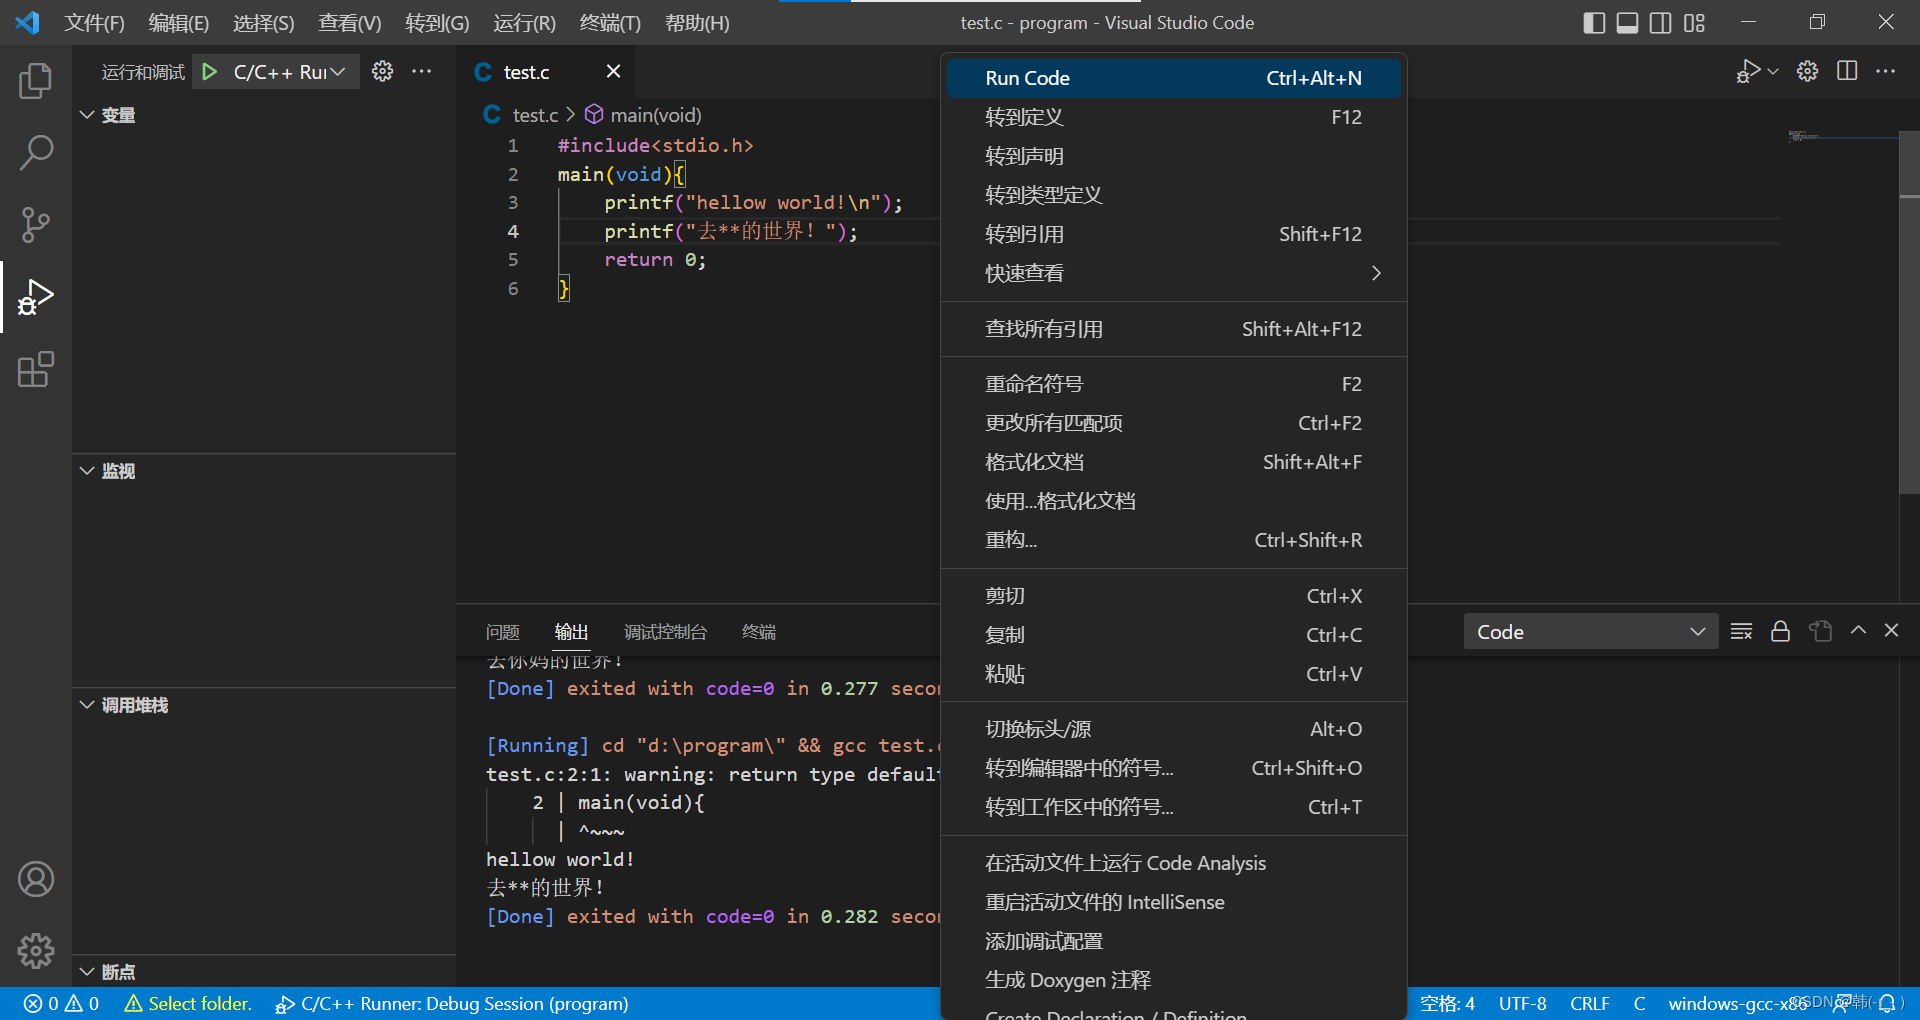Open the Extensions sidebar icon
The image size is (1920, 1020).
coord(36,369)
